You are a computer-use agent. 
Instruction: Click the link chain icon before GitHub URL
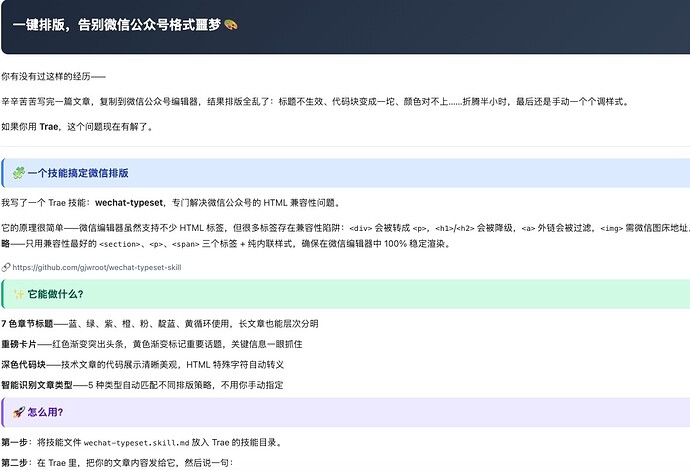[x=6, y=267]
